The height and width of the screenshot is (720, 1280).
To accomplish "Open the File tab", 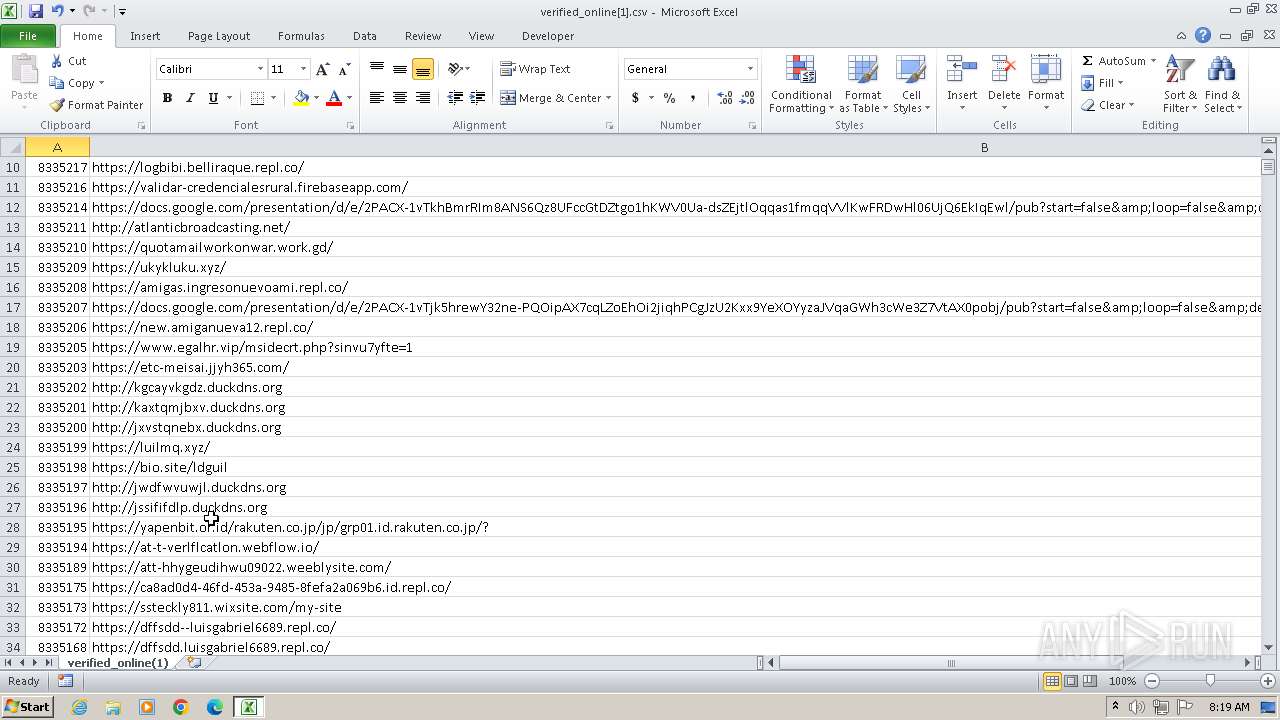I will tap(28, 36).
